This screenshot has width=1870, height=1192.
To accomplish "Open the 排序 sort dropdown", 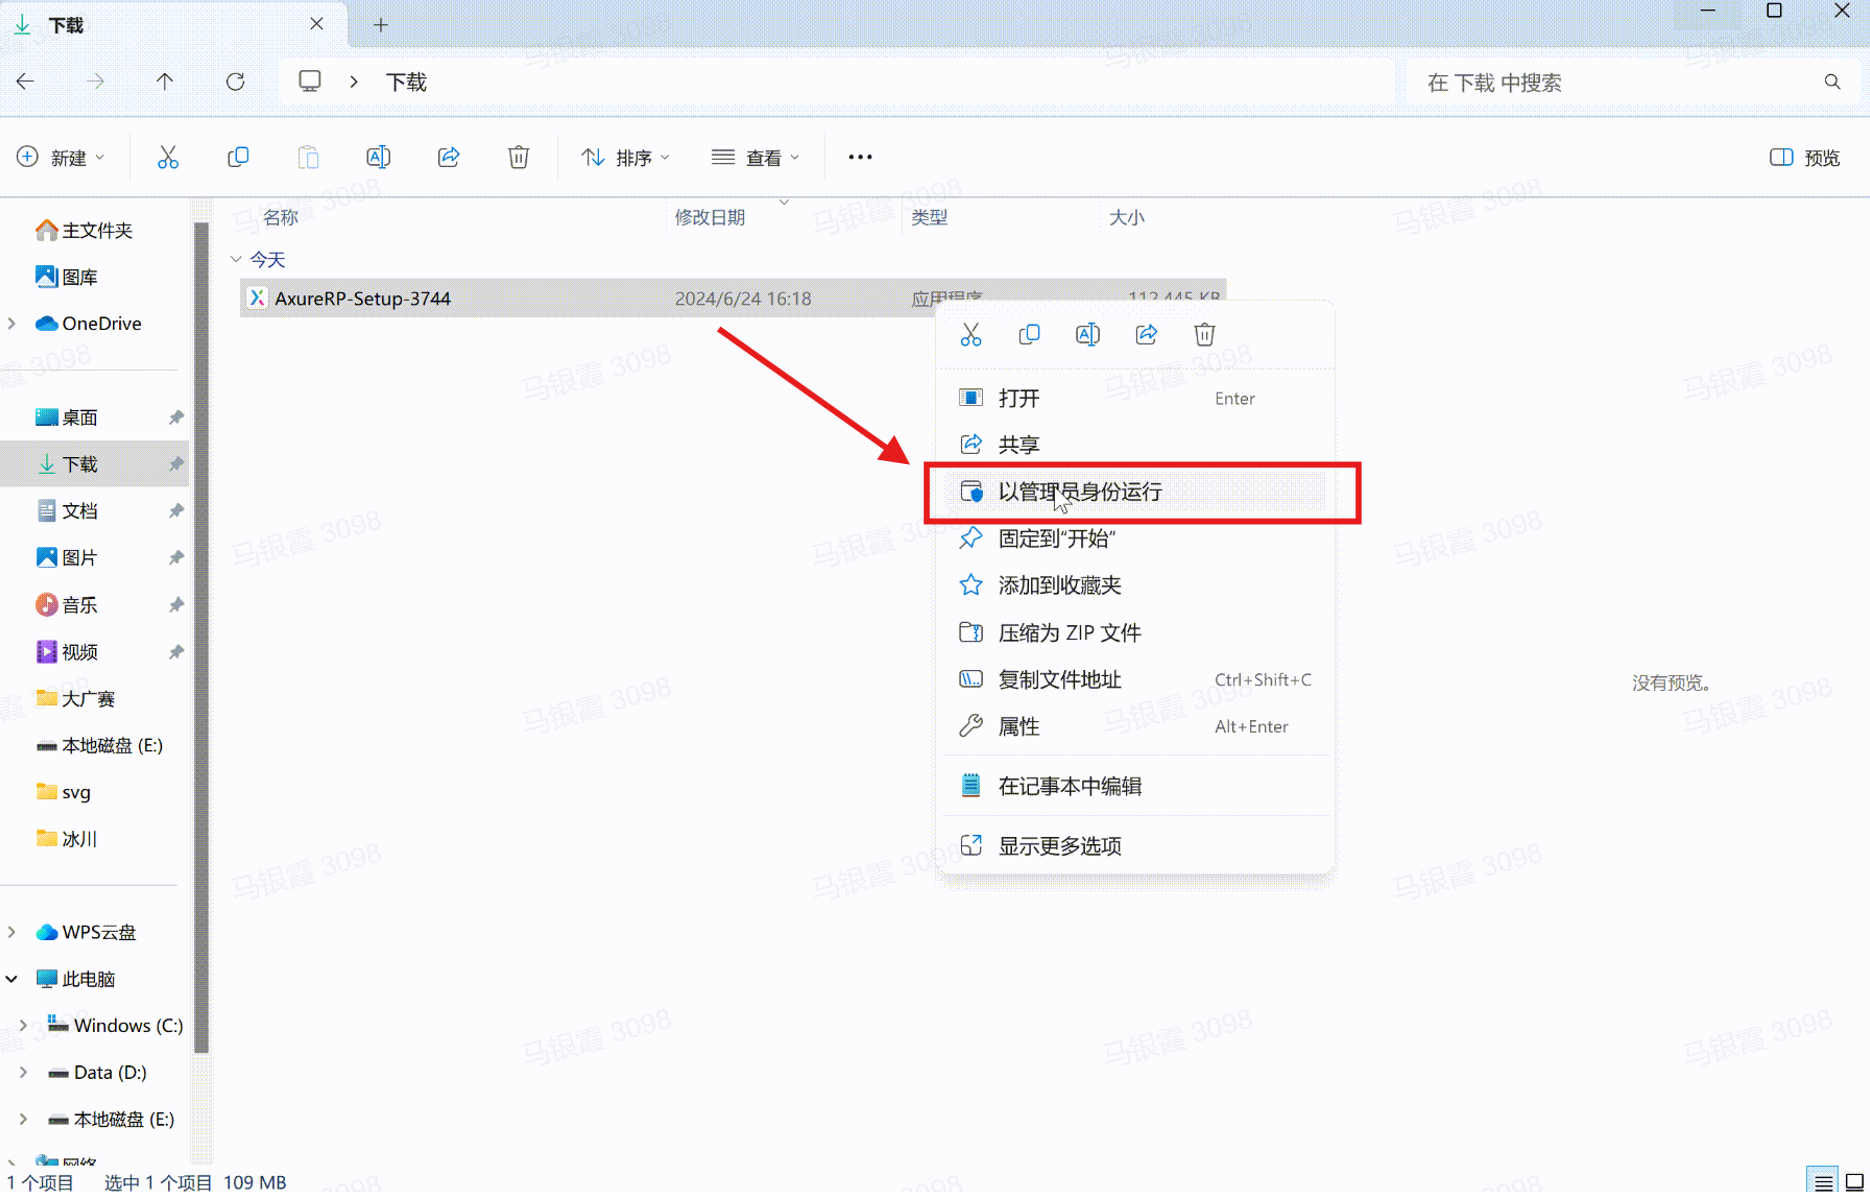I will [x=626, y=158].
